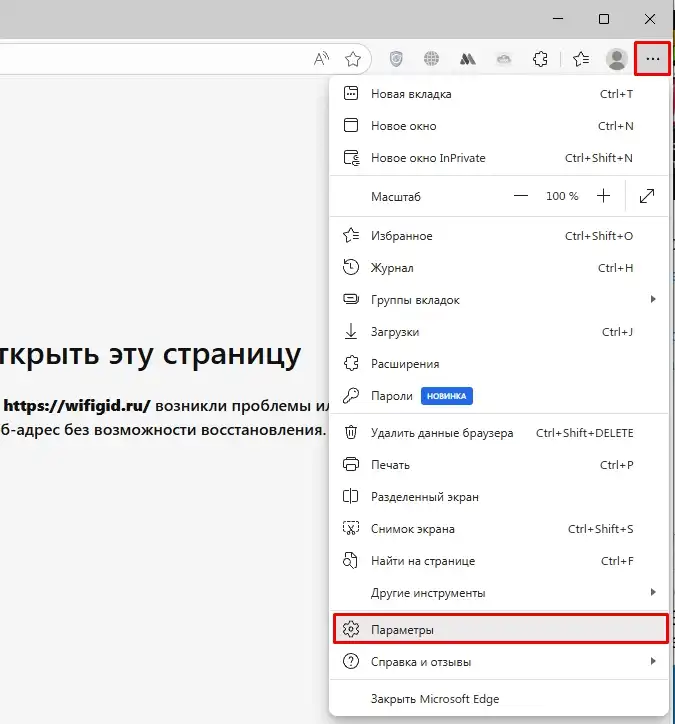Choose Удалить данные браузера
The width and height of the screenshot is (675, 724).
pyautogui.click(x=500, y=433)
